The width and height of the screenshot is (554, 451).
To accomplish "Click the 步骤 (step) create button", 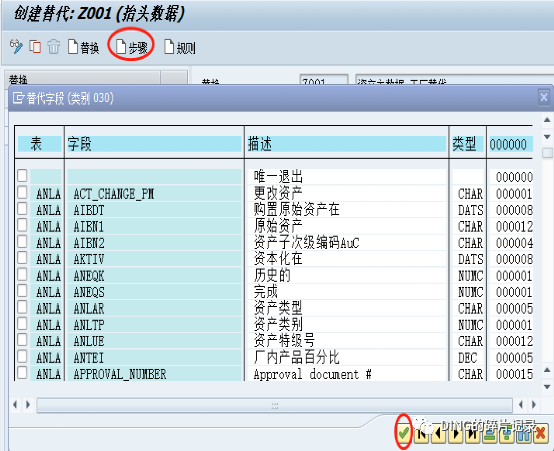I will click(x=132, y=47).
